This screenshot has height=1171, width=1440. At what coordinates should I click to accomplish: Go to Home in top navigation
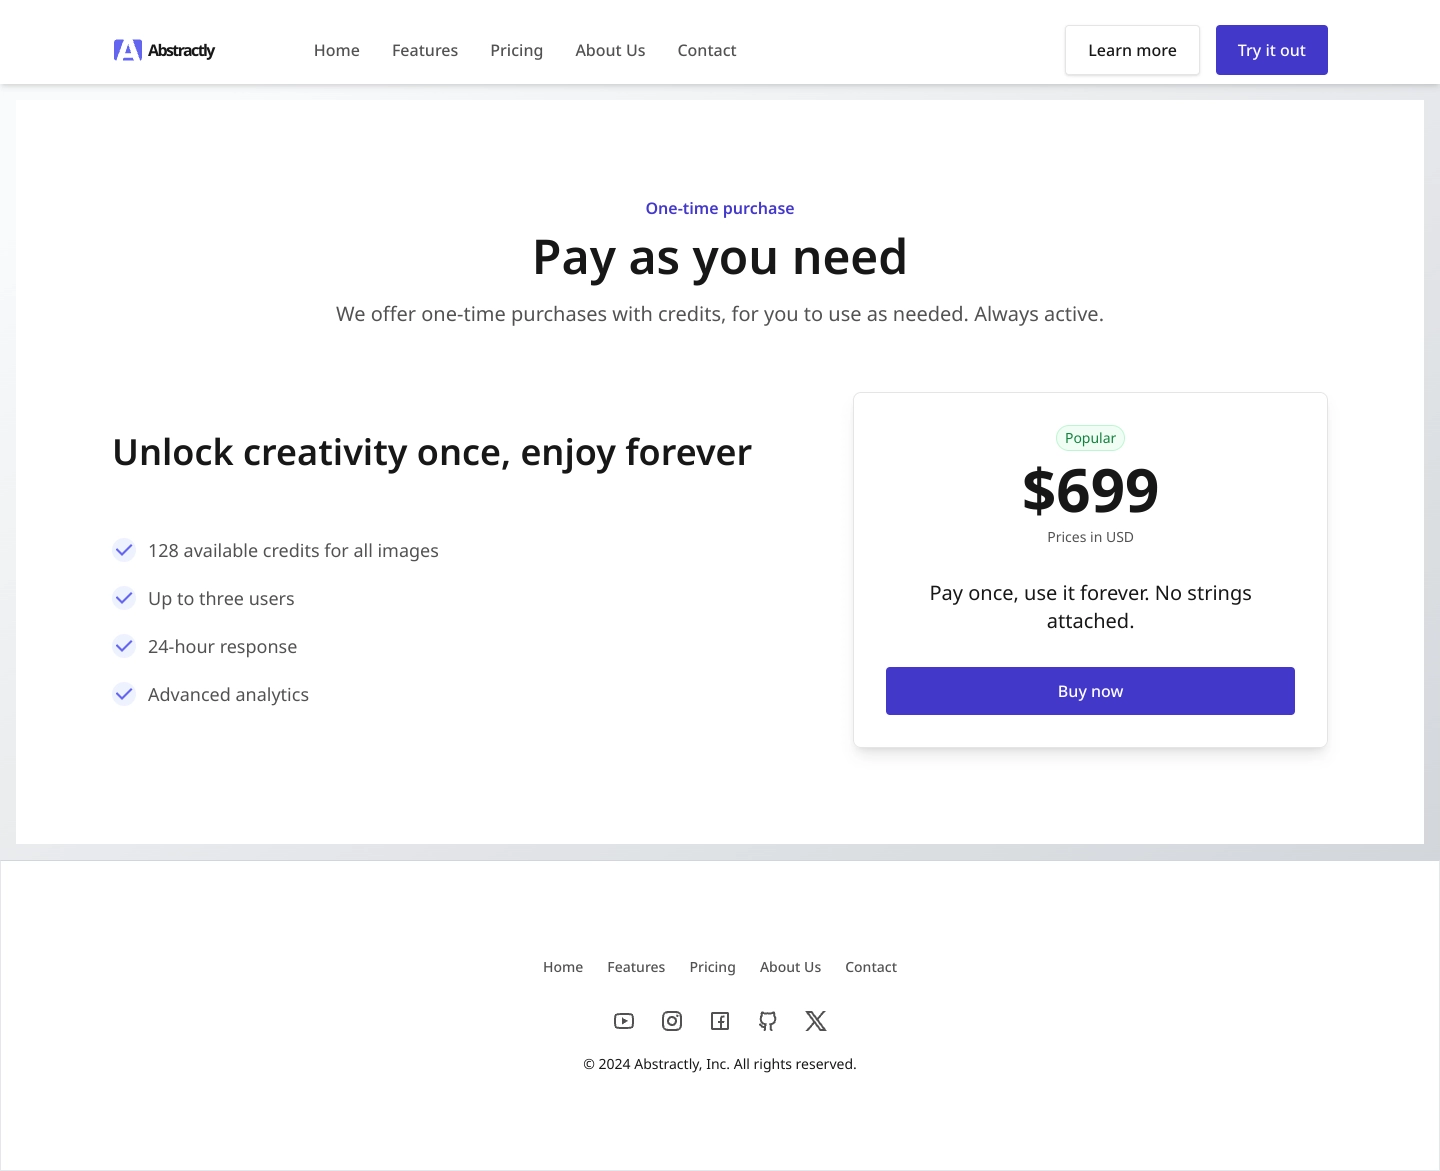pos(337,50)
